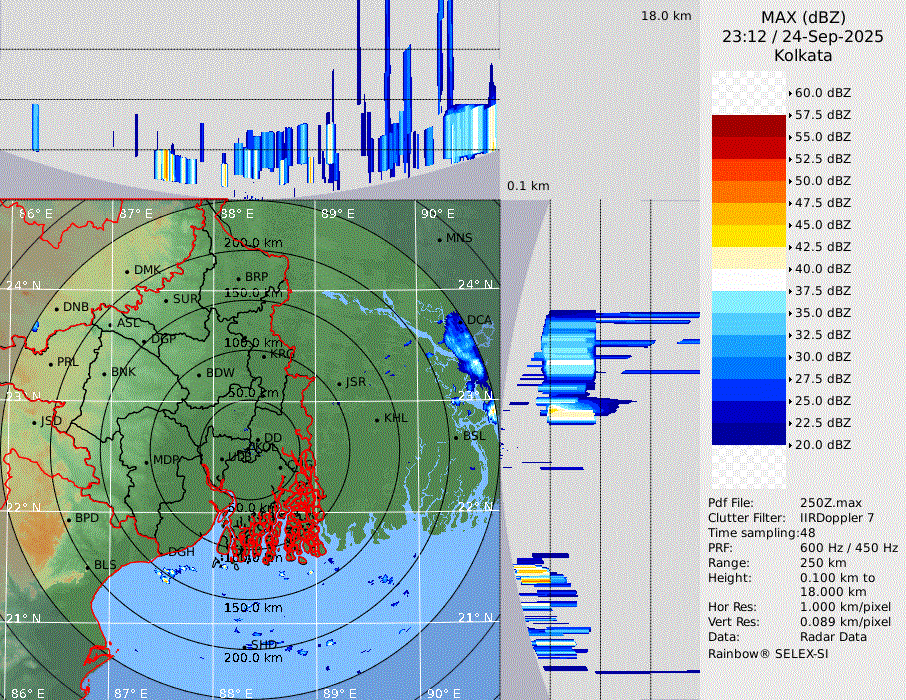Screen dimensions: 906x700
Task: Click the darkest red swatch at legend top
Action: 749,125
